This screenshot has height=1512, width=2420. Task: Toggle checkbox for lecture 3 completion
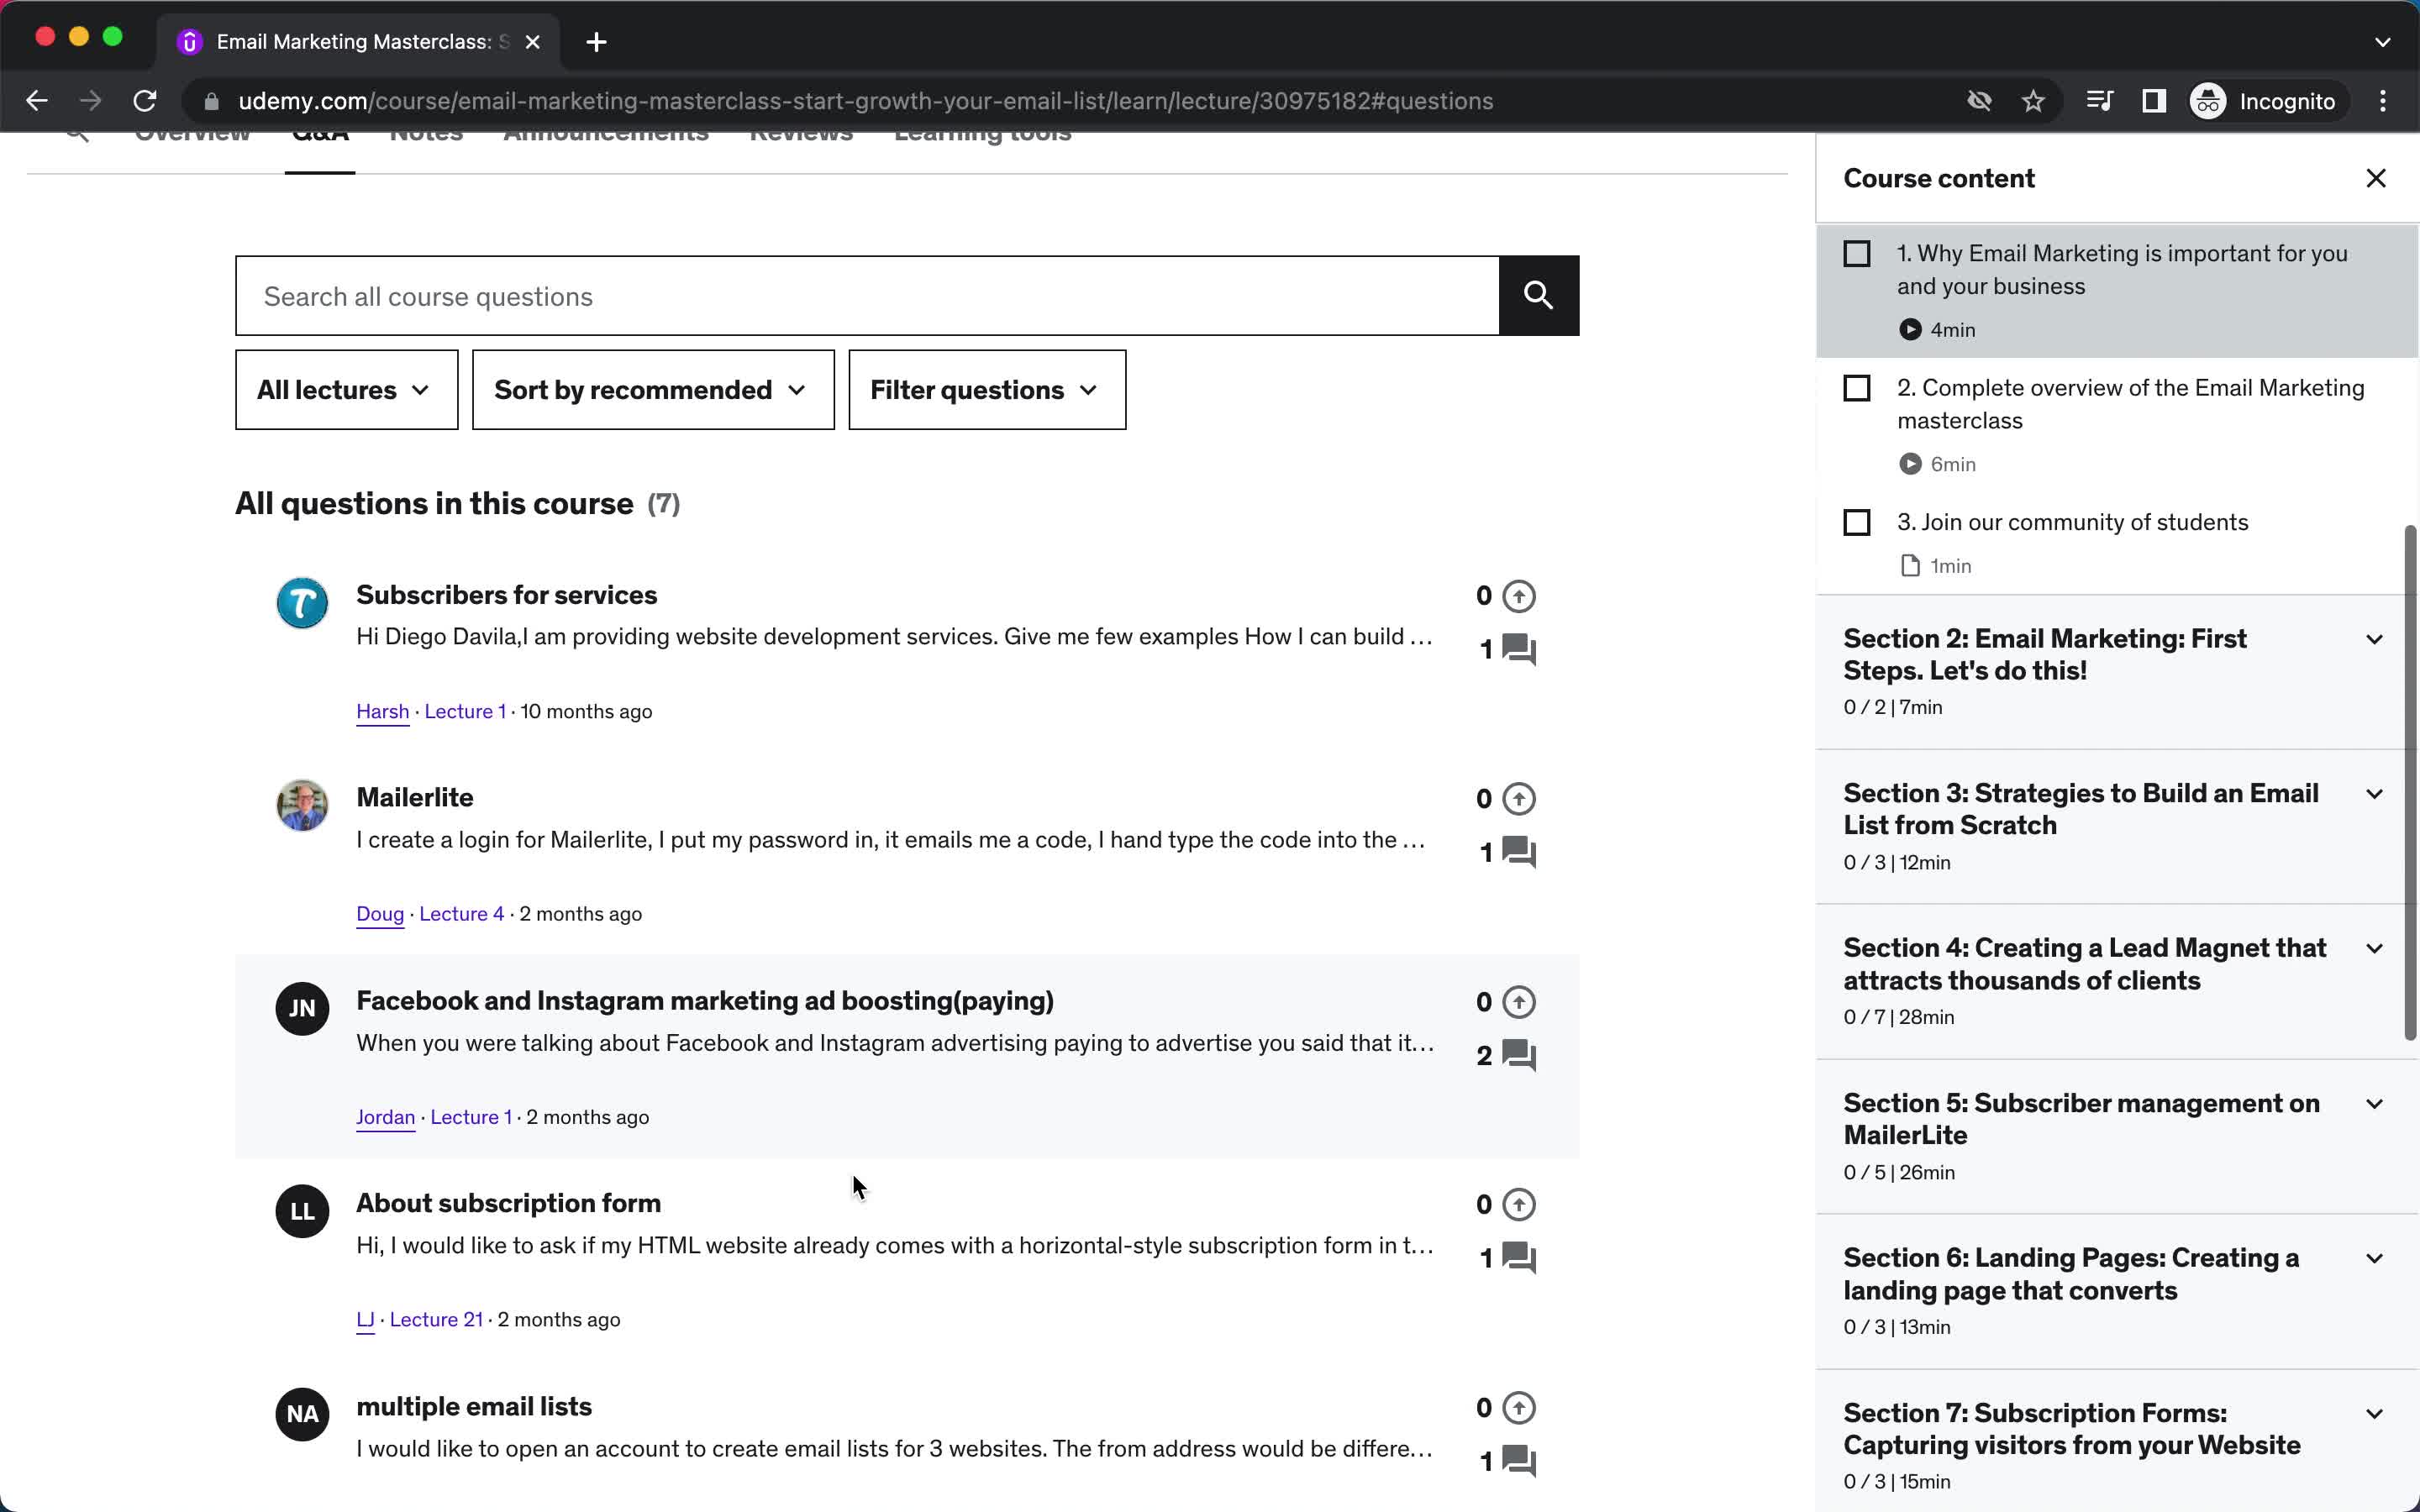click(1855, 521)
